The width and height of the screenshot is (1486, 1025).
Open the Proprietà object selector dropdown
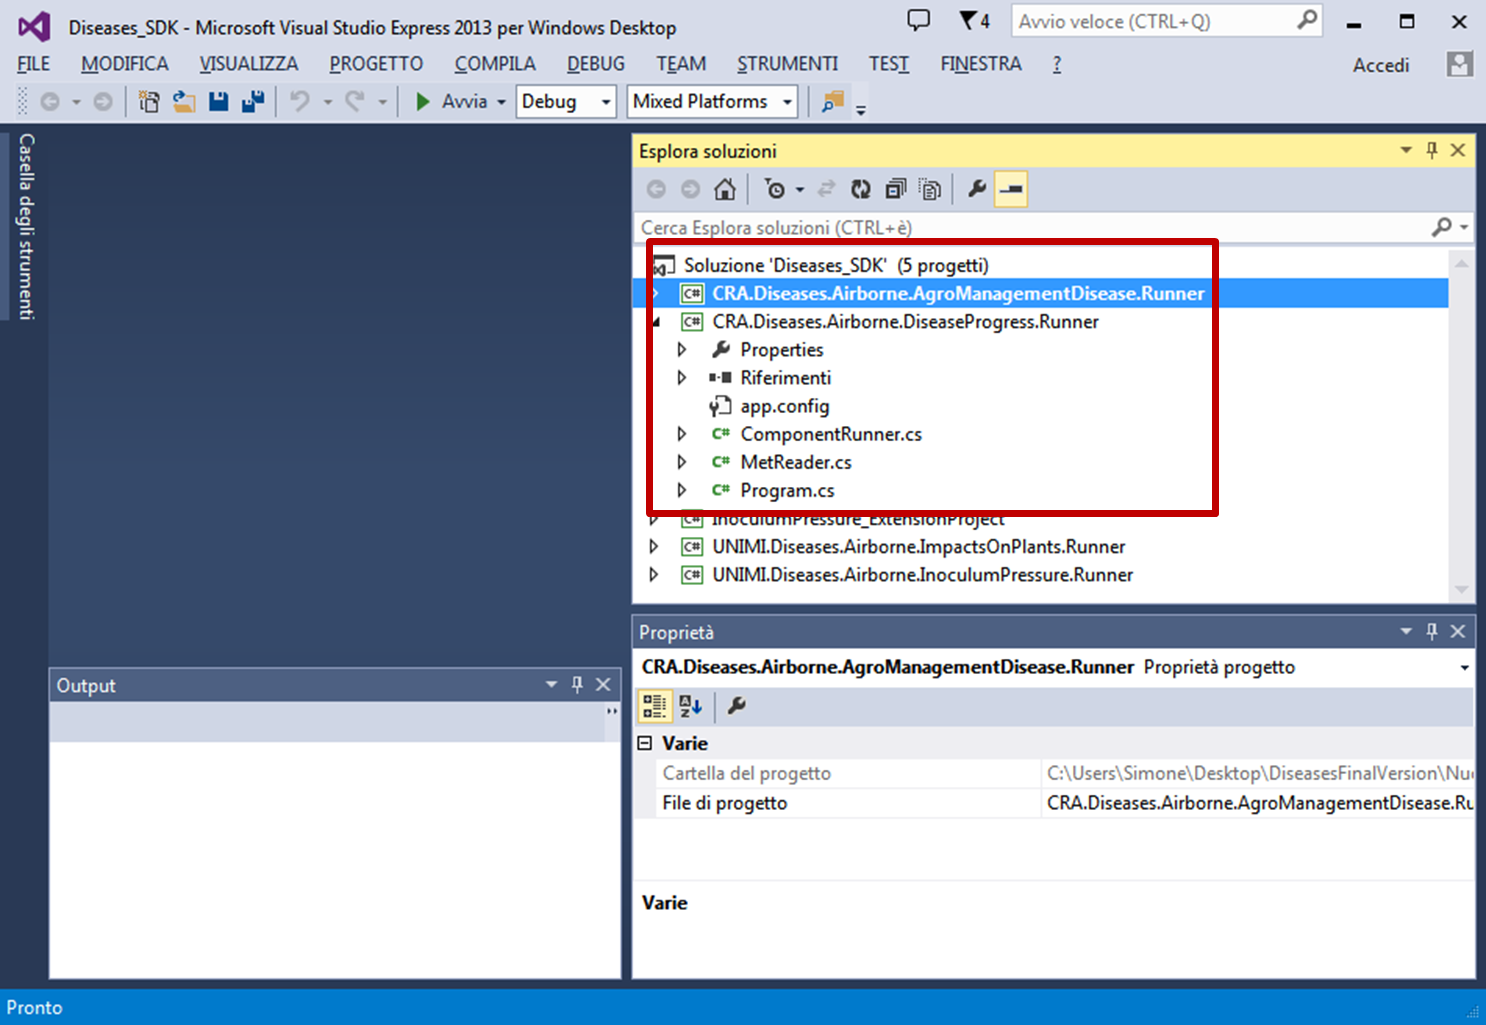1465,667
